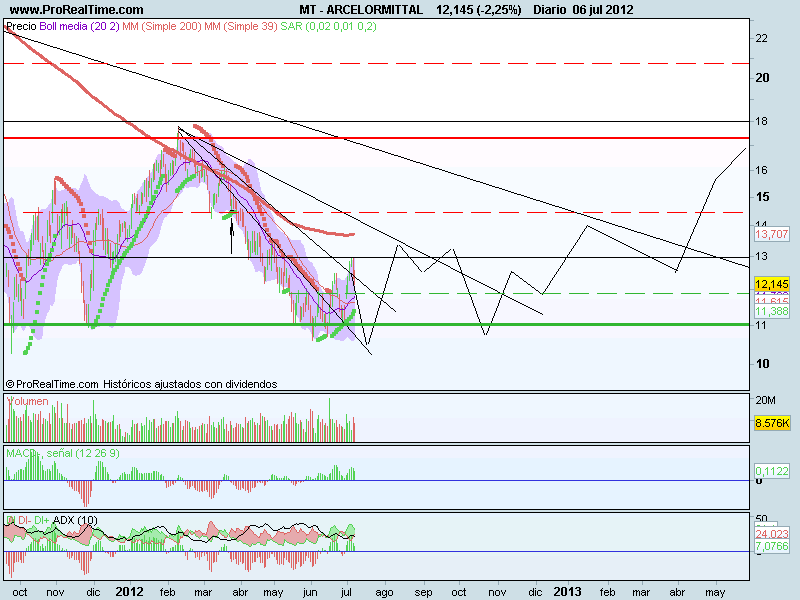Image resolution: width=800 pixels, height=600 pixels.
Task: Click the 'ADX (10)' indicator label
Action: (x=75, y=520)
